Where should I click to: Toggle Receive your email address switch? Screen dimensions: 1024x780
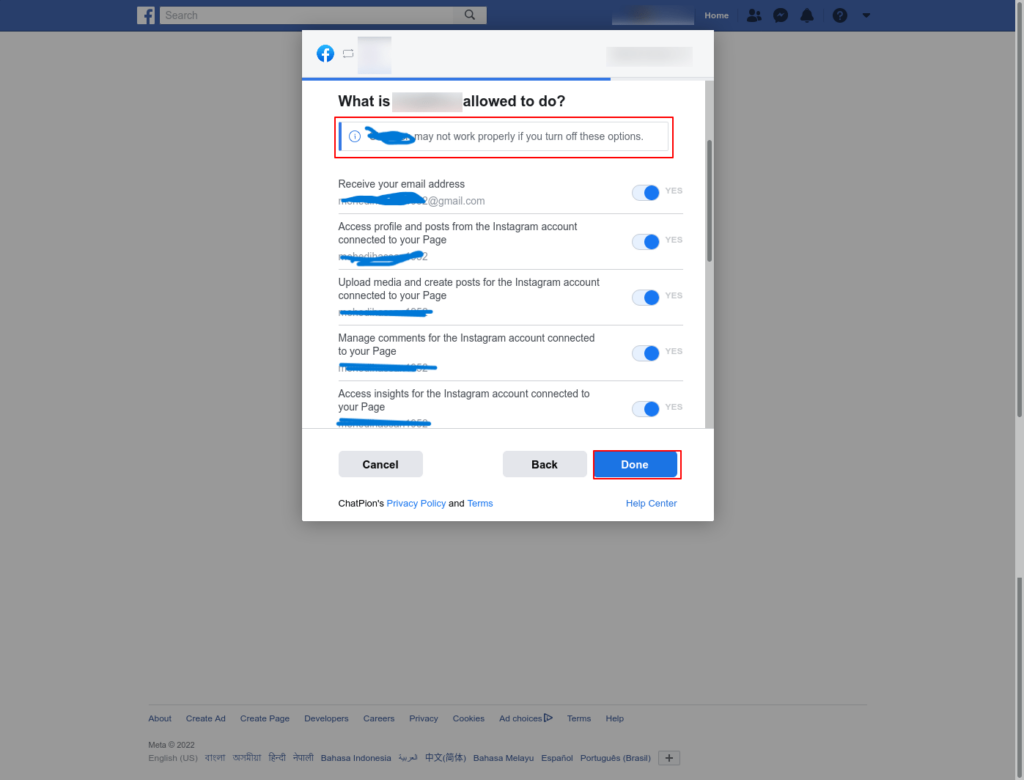click(645, 193)
